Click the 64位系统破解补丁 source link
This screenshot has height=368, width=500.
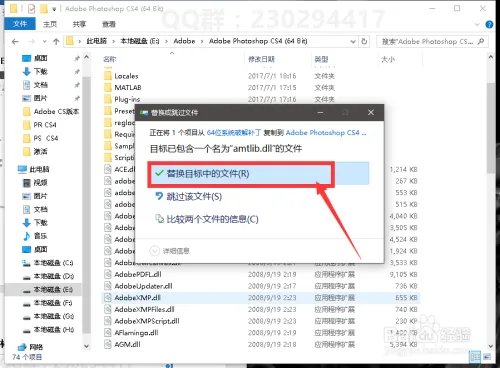coord(233,132)
